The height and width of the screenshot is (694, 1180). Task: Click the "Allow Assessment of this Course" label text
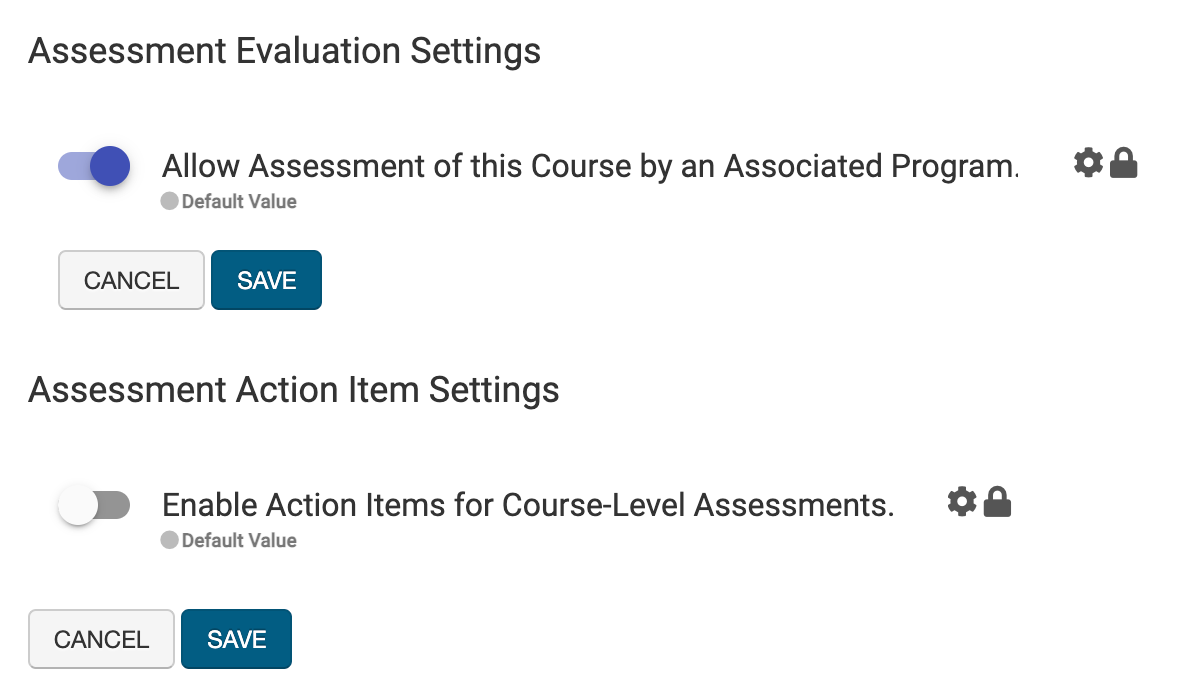pyautogui.click(x=590, y=165)
